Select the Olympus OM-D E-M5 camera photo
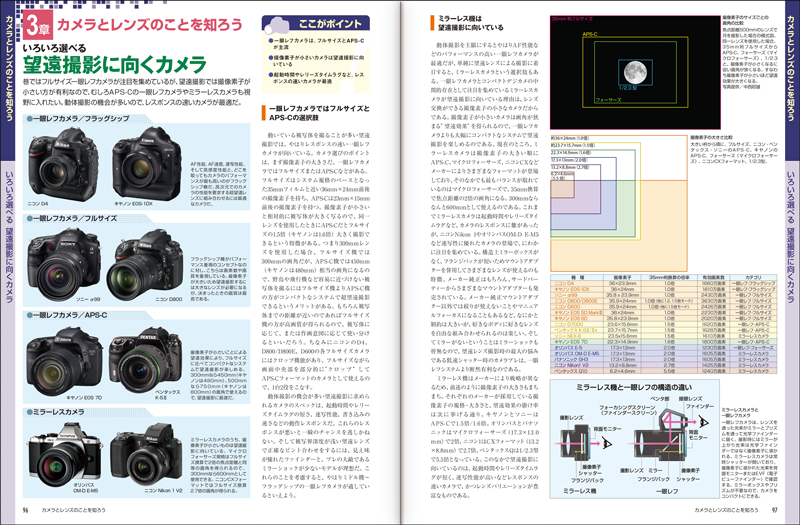Viewport: 800px width, 525px height. pos(65,456)
